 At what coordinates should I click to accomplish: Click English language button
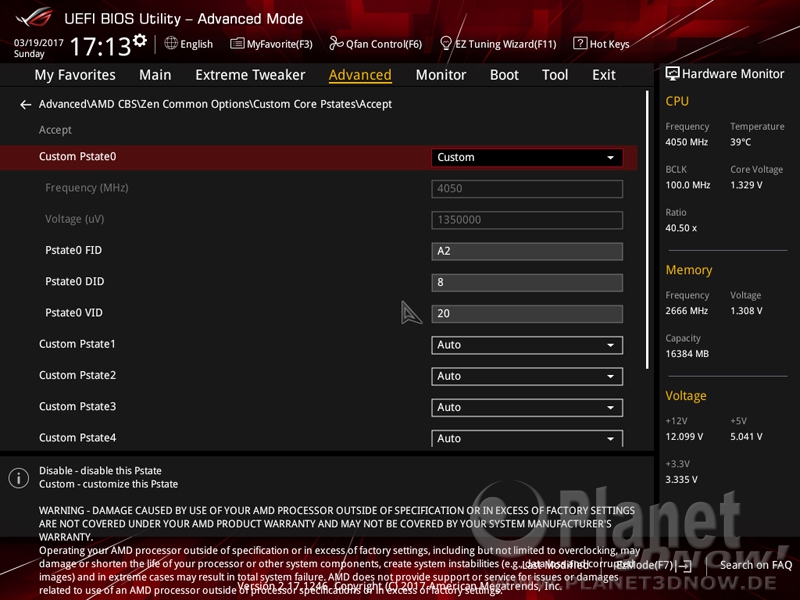pyautogui.click(x=196, y=44)
